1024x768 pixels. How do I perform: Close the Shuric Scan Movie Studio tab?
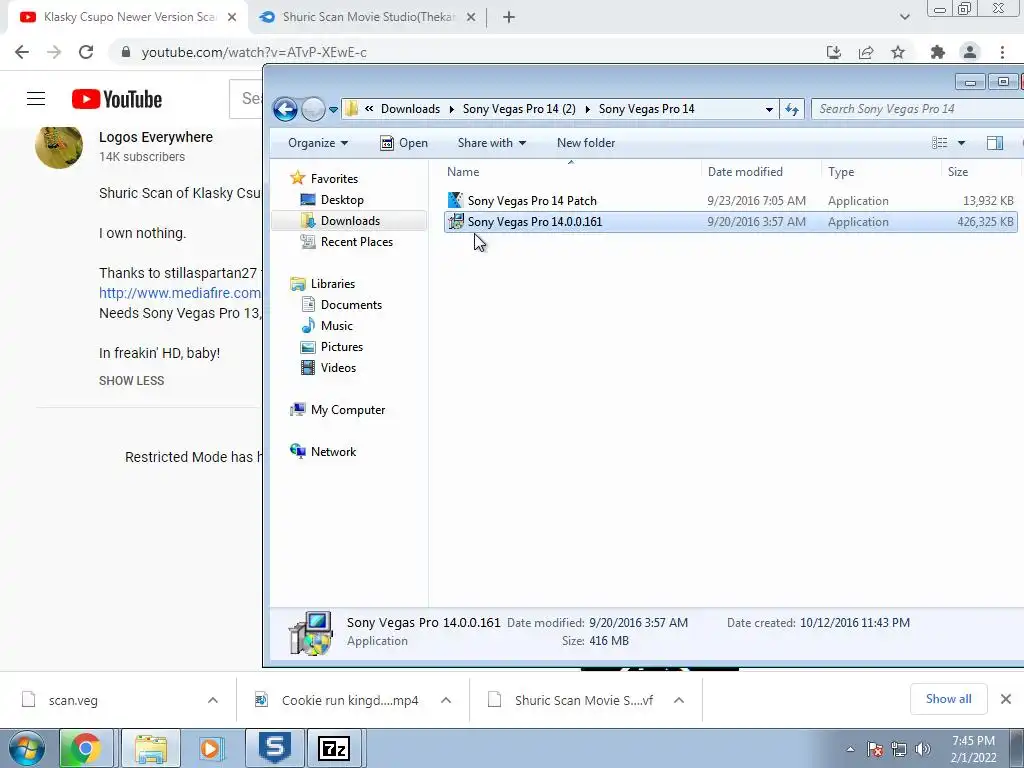click(471, 17)
